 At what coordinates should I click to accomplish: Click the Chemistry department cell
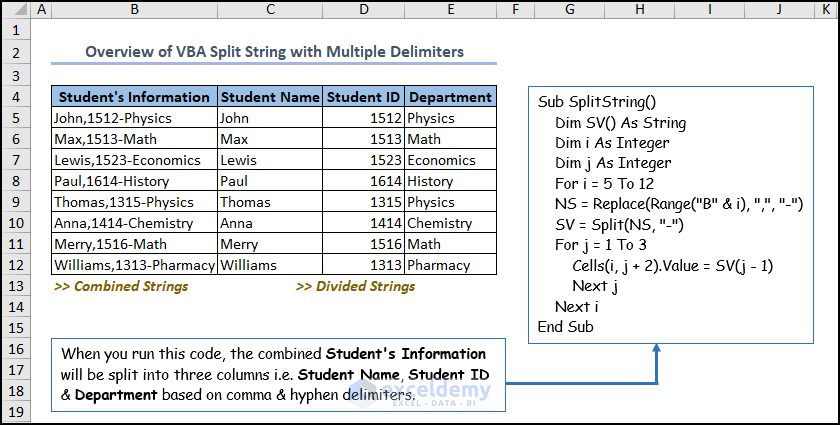(x=451, y=223)
